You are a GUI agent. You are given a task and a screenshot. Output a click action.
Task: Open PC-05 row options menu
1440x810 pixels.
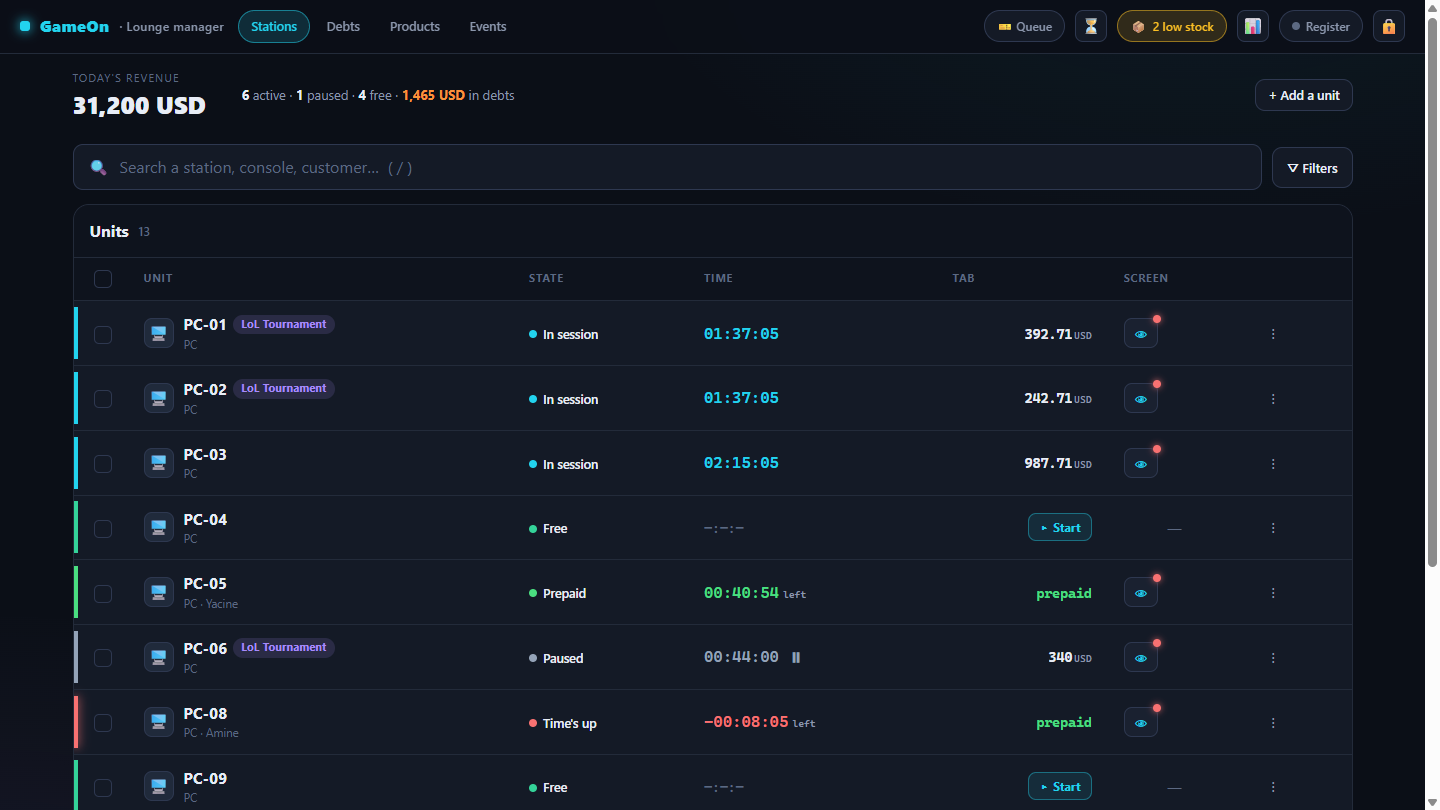(x=1273, y=593)
